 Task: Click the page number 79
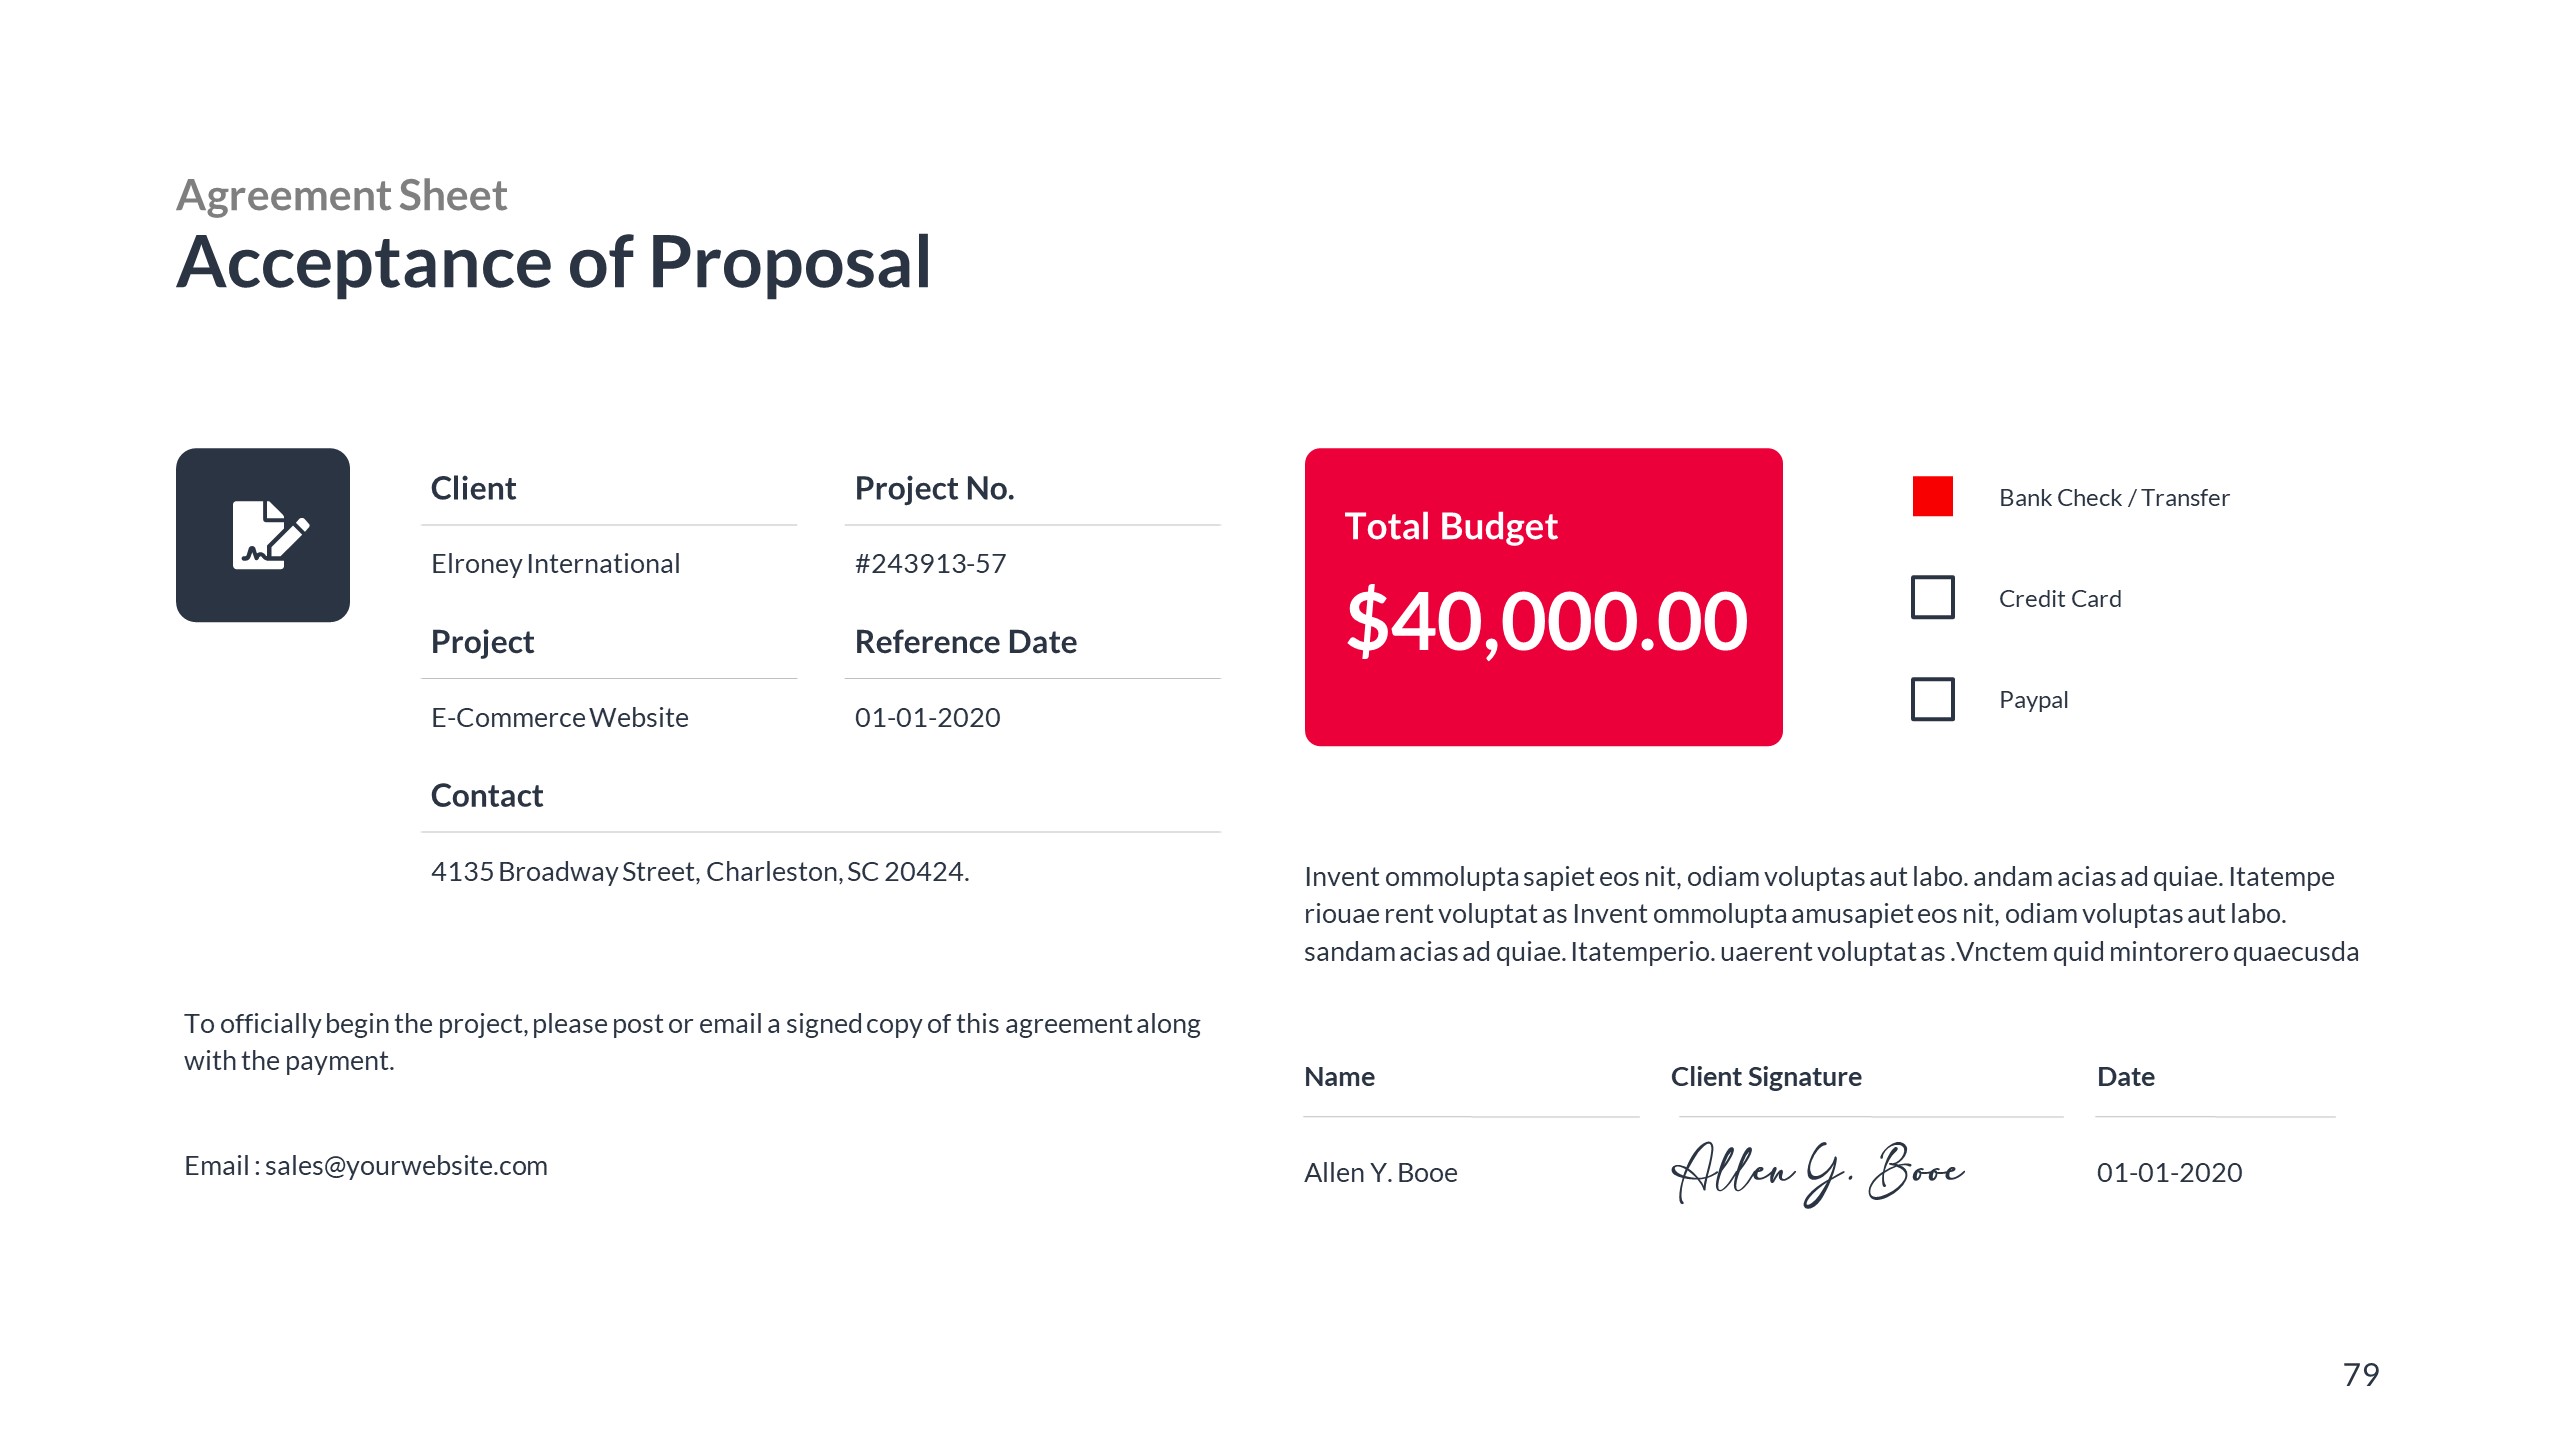pos(2360,1374)
